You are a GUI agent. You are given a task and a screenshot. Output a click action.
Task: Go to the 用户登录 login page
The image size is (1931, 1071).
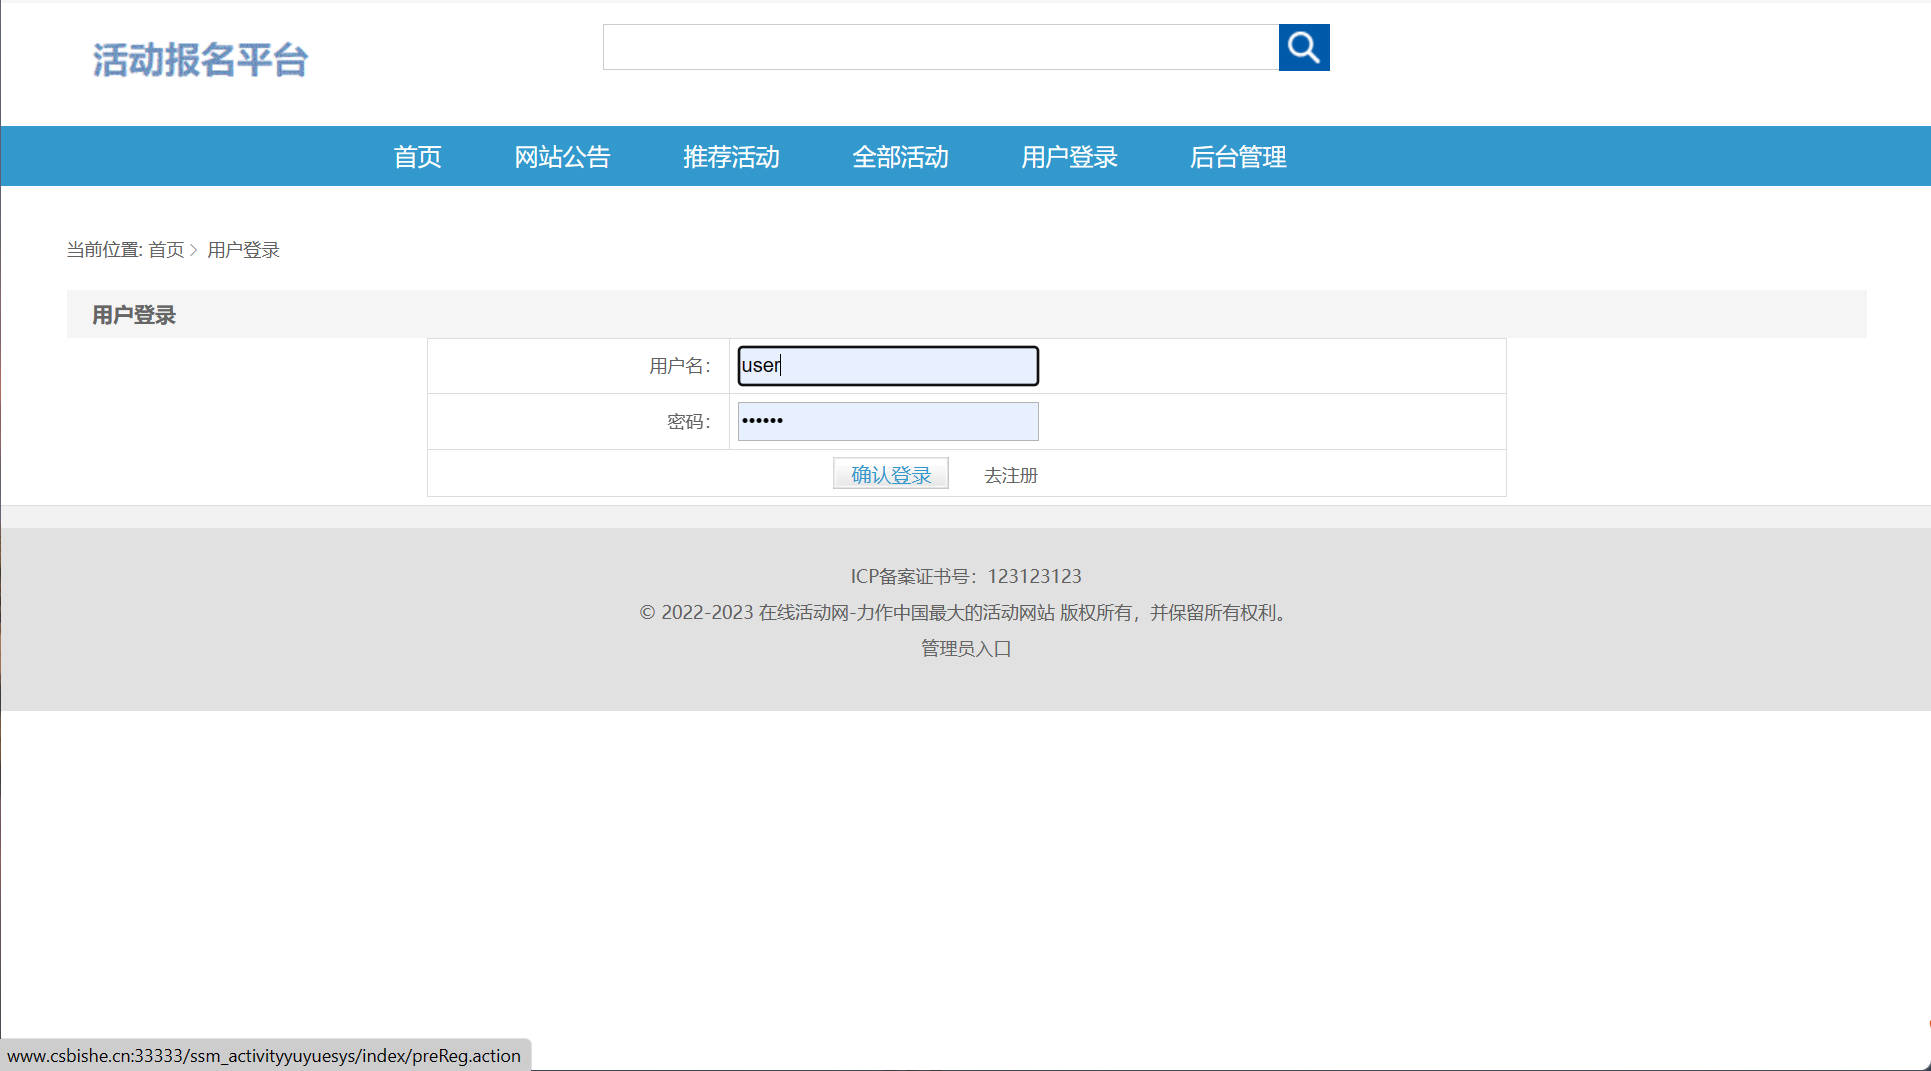pos(1069,156)
